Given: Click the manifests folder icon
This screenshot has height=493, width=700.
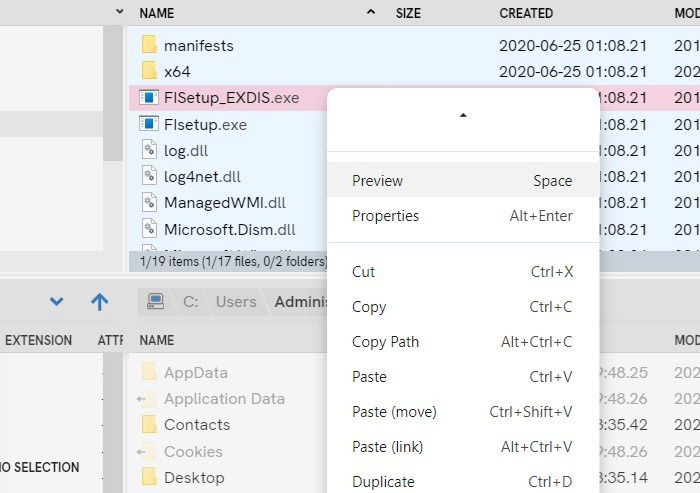Looking at the screenshot, I should point(149,45).
